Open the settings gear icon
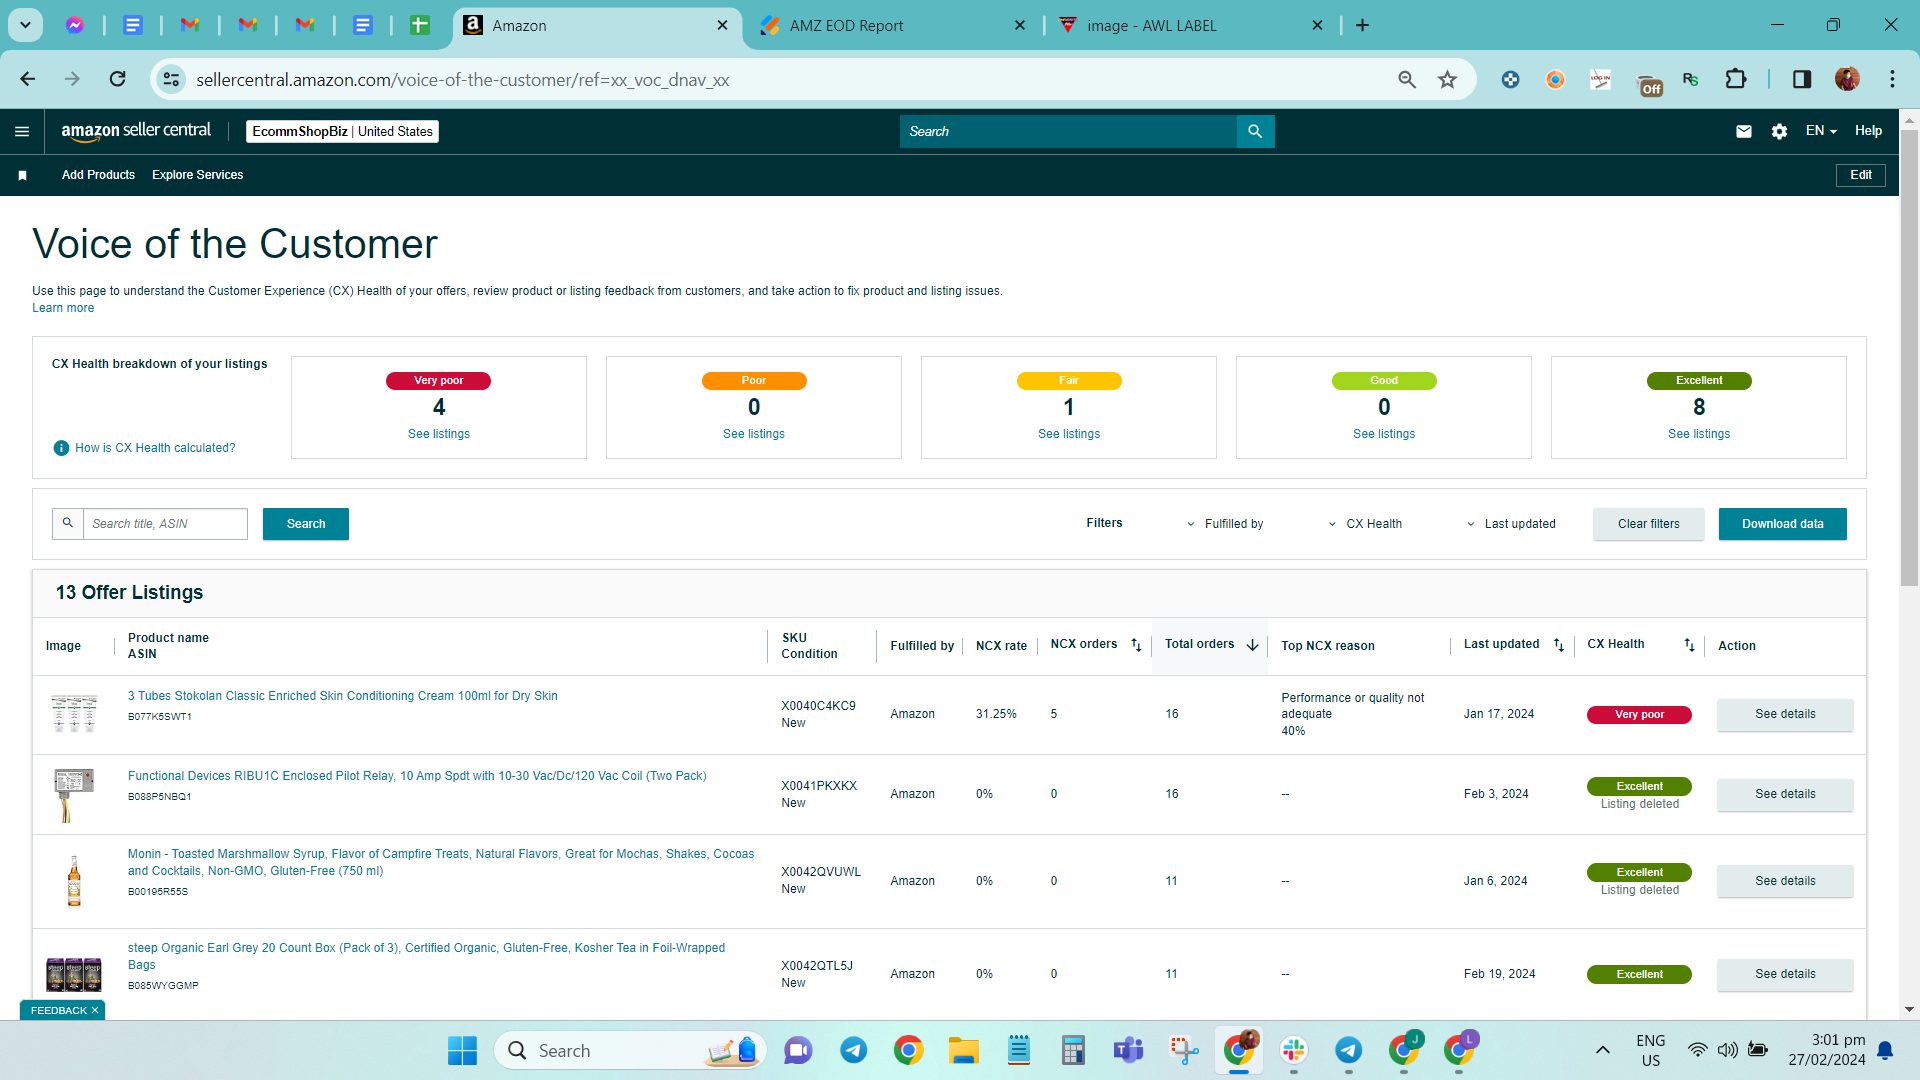The width and height of the screenshot is (1920, 1080). (x=1779, y=131)
